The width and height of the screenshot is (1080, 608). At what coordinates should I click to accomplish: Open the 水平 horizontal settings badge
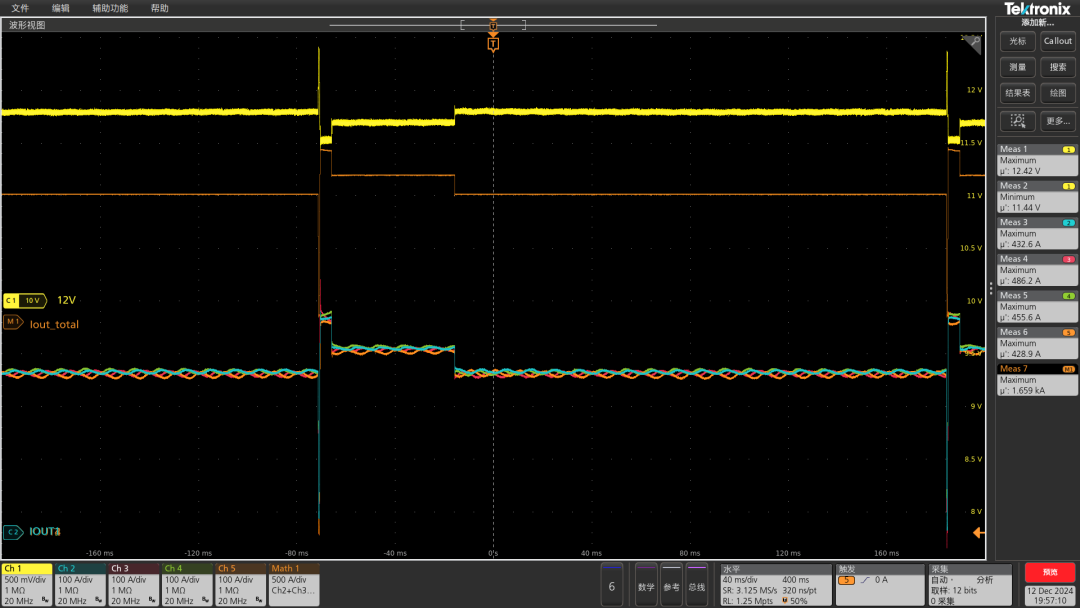[776, 585]
